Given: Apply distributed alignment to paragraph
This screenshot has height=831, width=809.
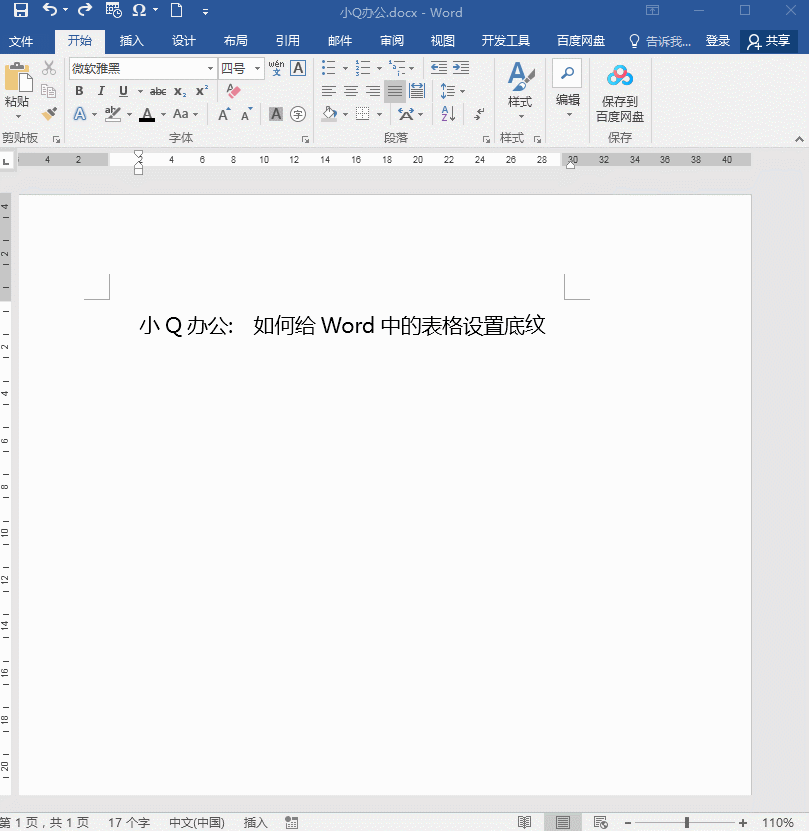Looking at the screenshot, I should (x=417, y=91).
